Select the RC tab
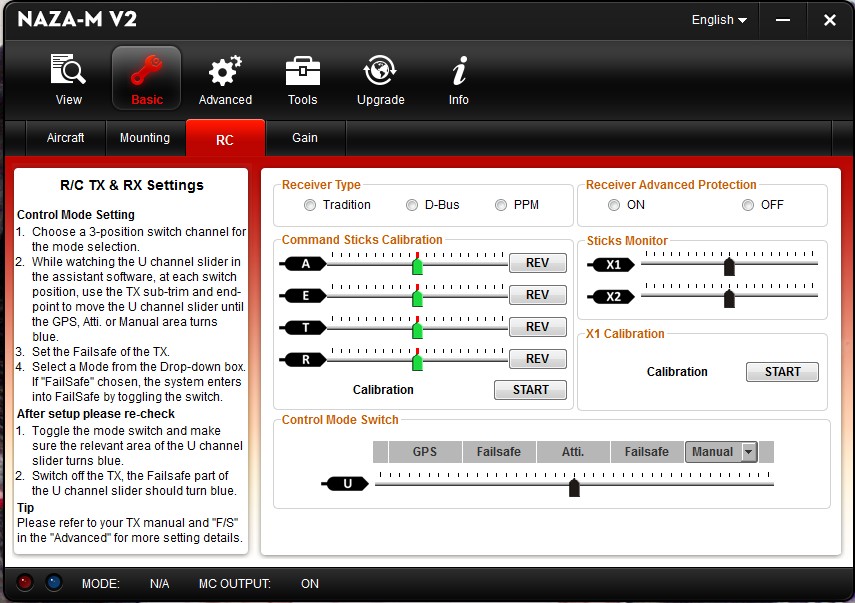The image size is (855, 603). 225,139
